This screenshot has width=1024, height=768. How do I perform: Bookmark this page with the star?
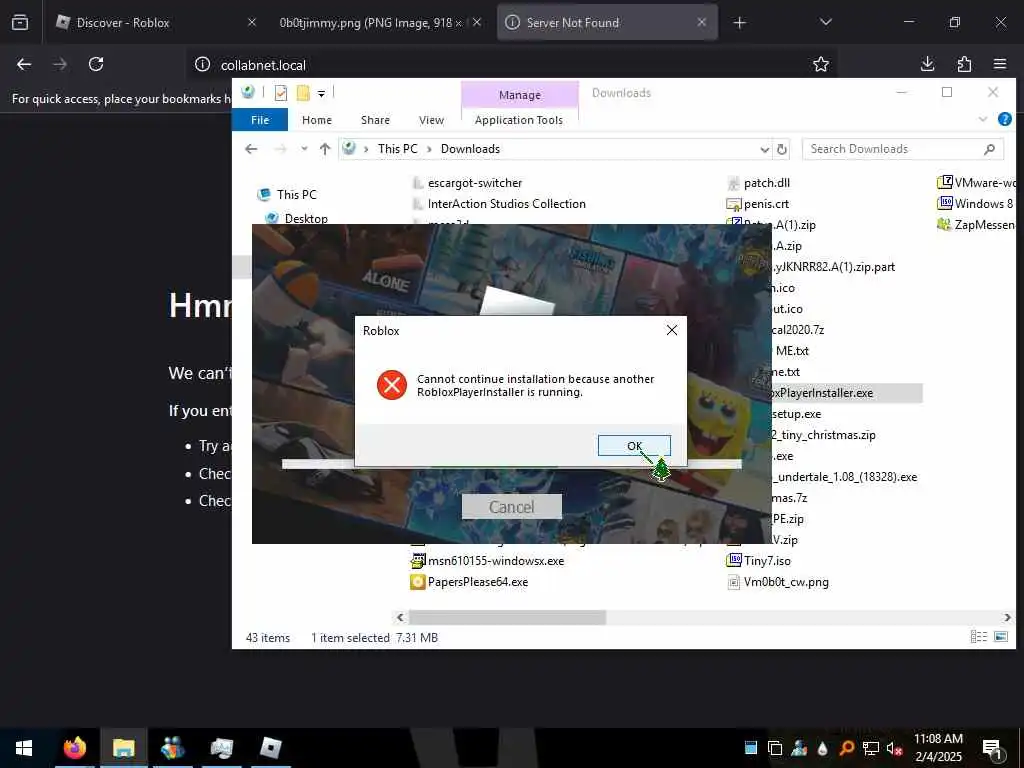[x=821, y=65]
